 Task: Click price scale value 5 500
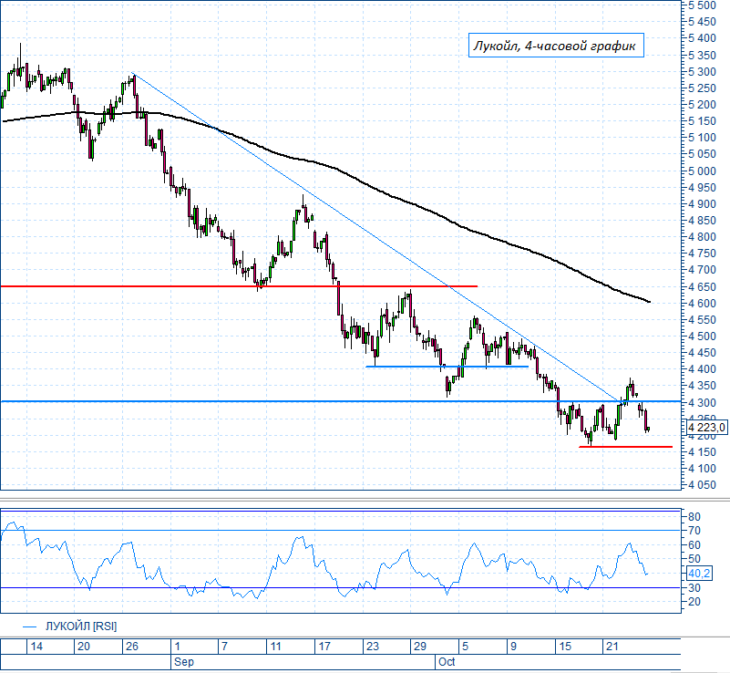tap(702, 5)
